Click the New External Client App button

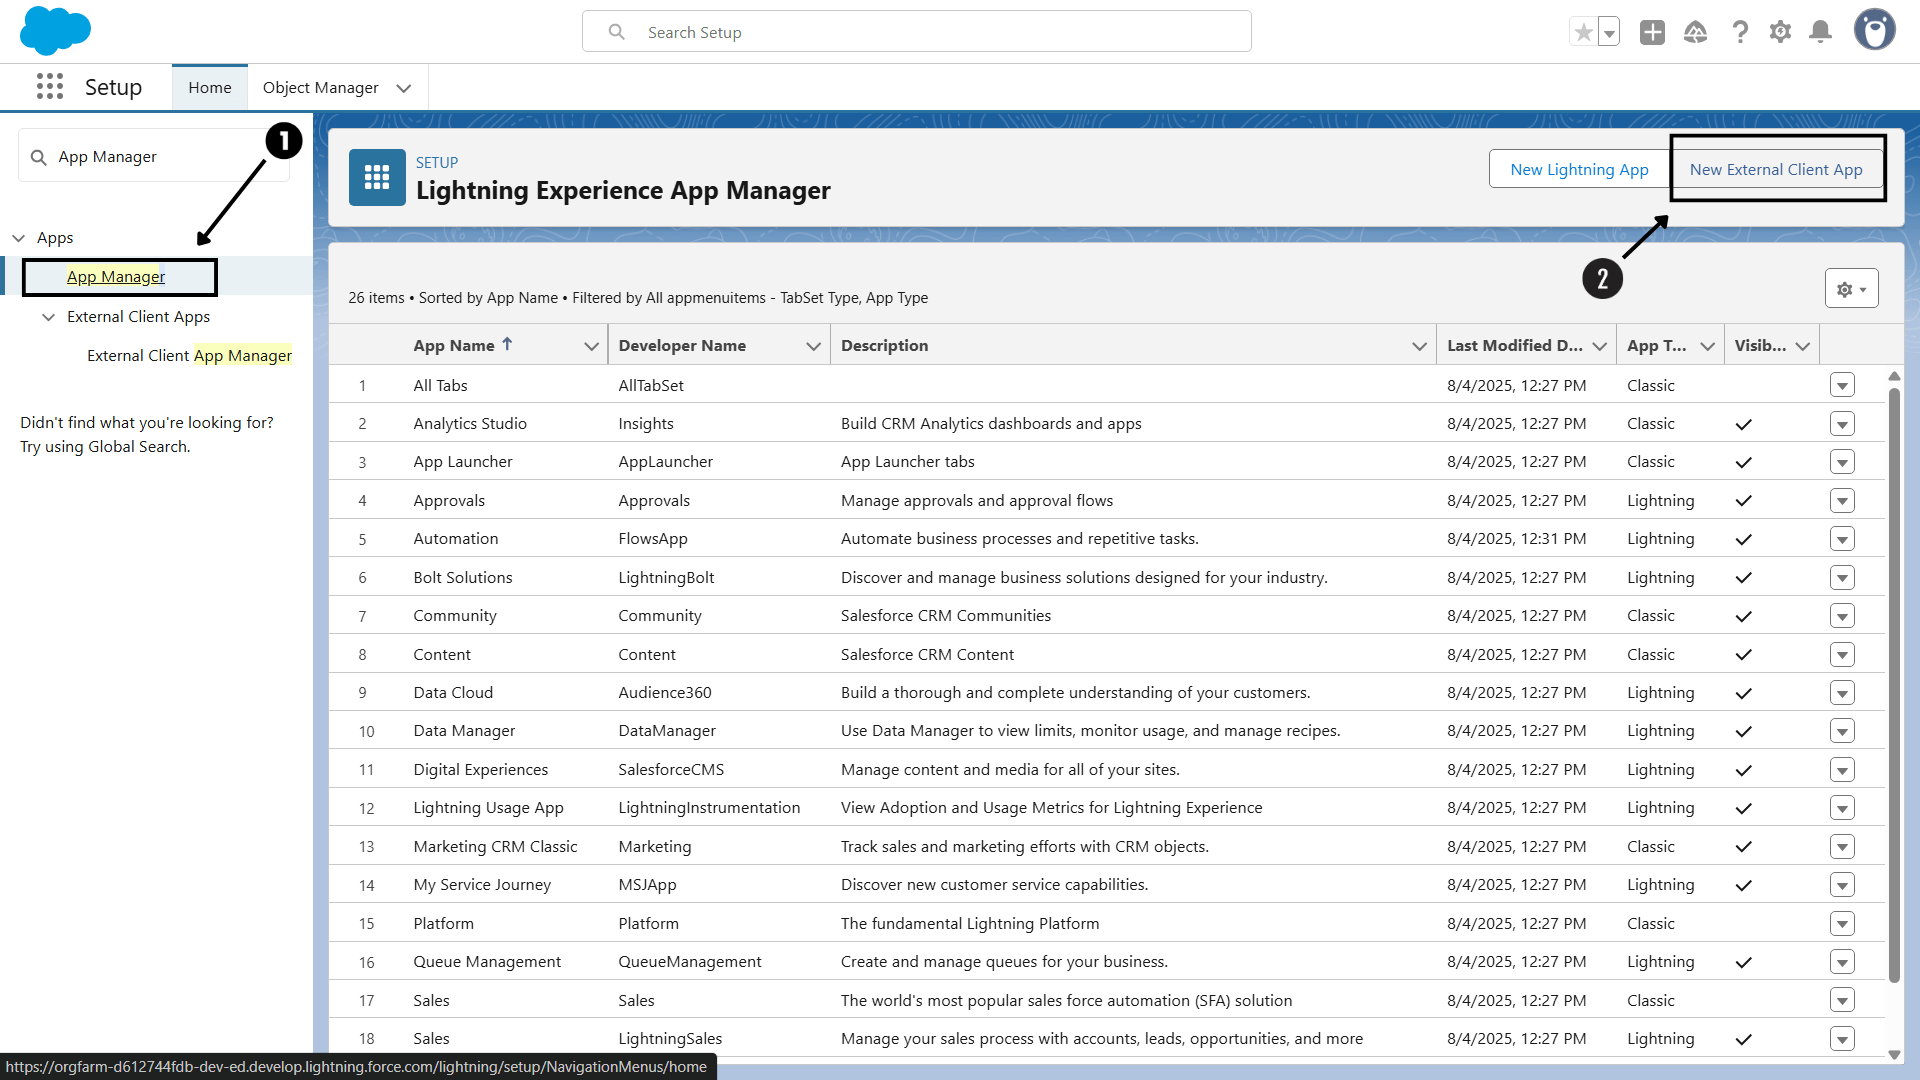point(1776,169)
